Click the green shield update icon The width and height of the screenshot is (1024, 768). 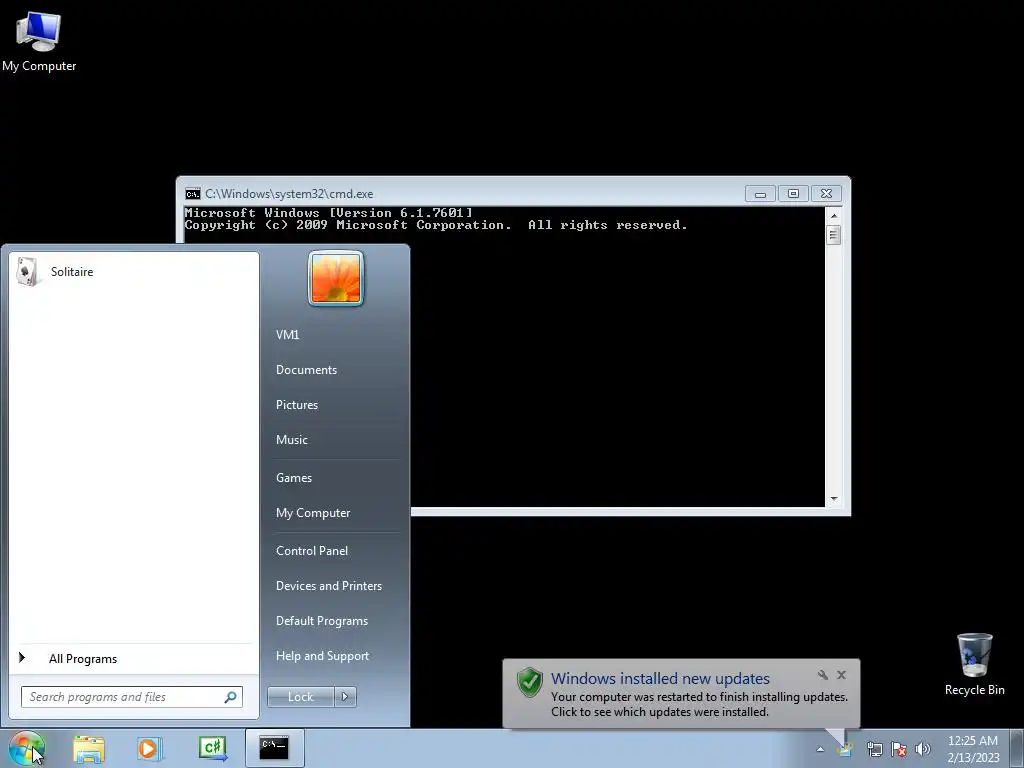(530, 682)
